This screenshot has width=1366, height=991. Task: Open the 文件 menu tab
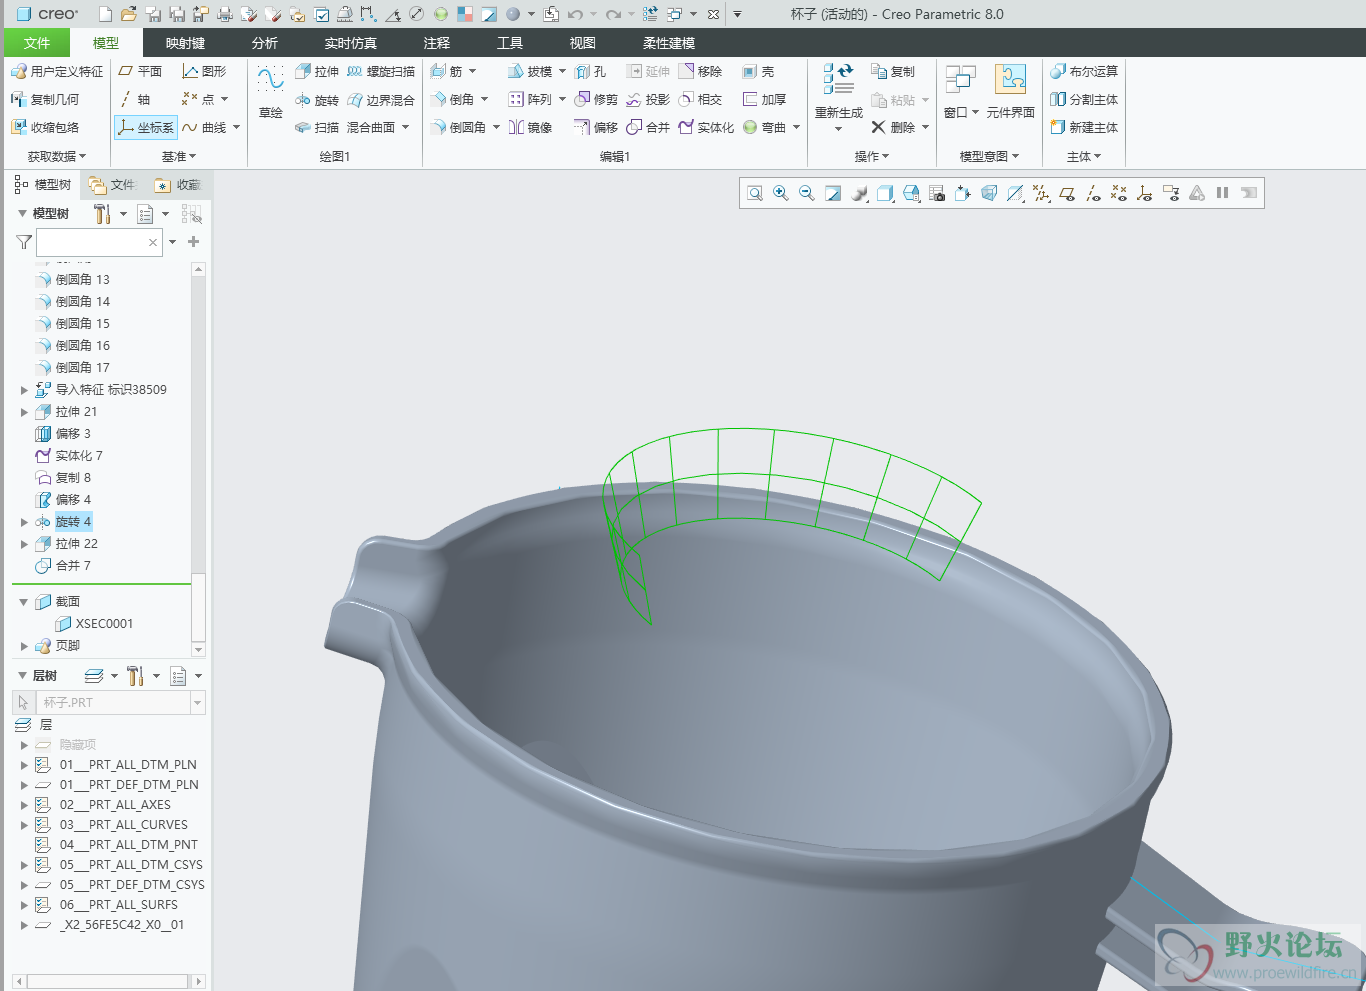pyautogui.click(x=37, y=43)
